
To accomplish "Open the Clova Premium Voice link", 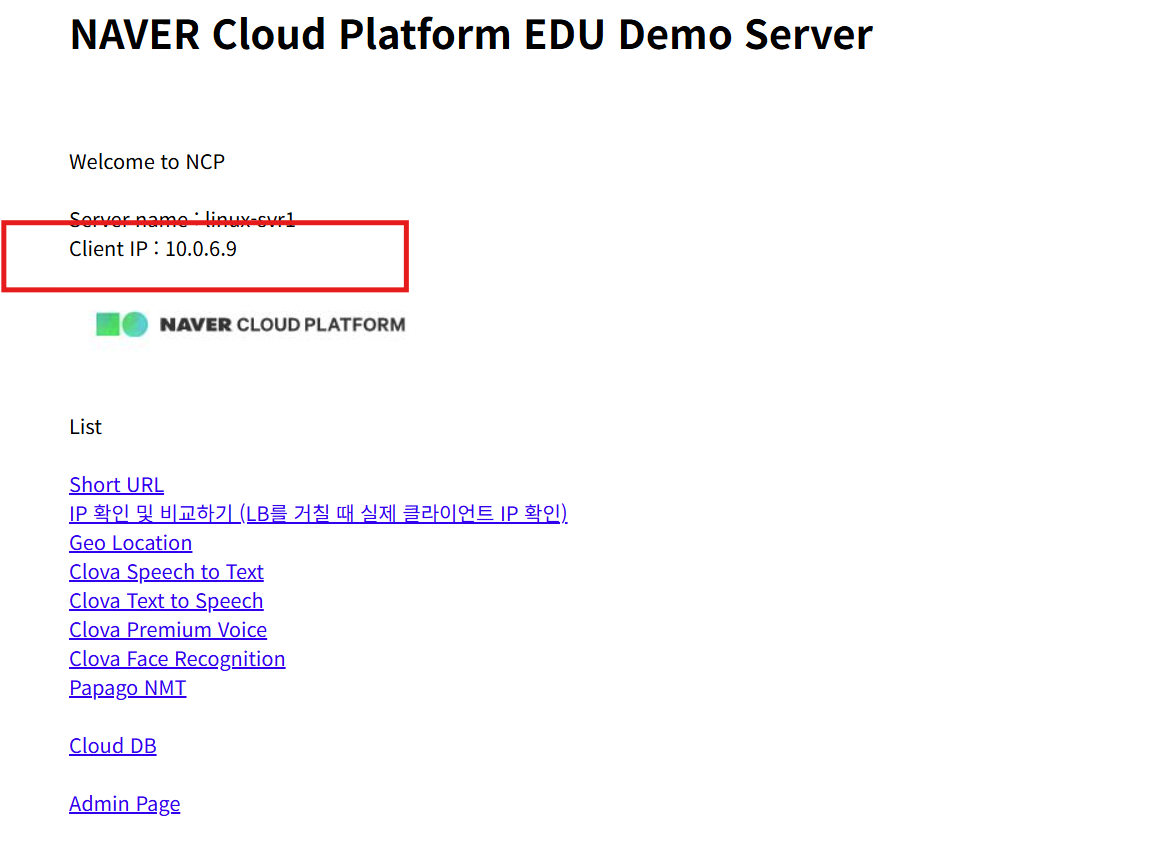I will tap(168, 630).
